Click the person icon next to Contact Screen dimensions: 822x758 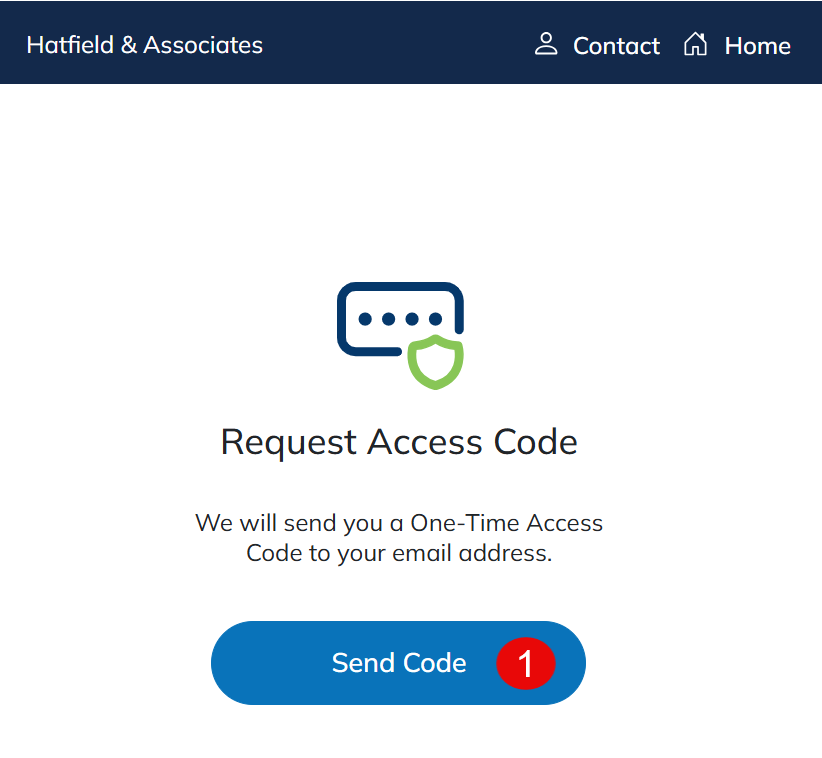point(546,44)
